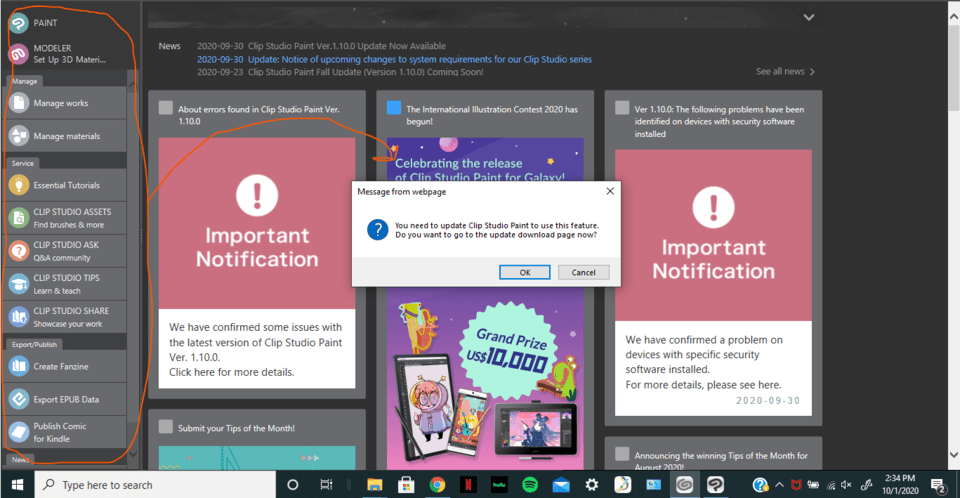Click the Windows search box

click(150, 485)
